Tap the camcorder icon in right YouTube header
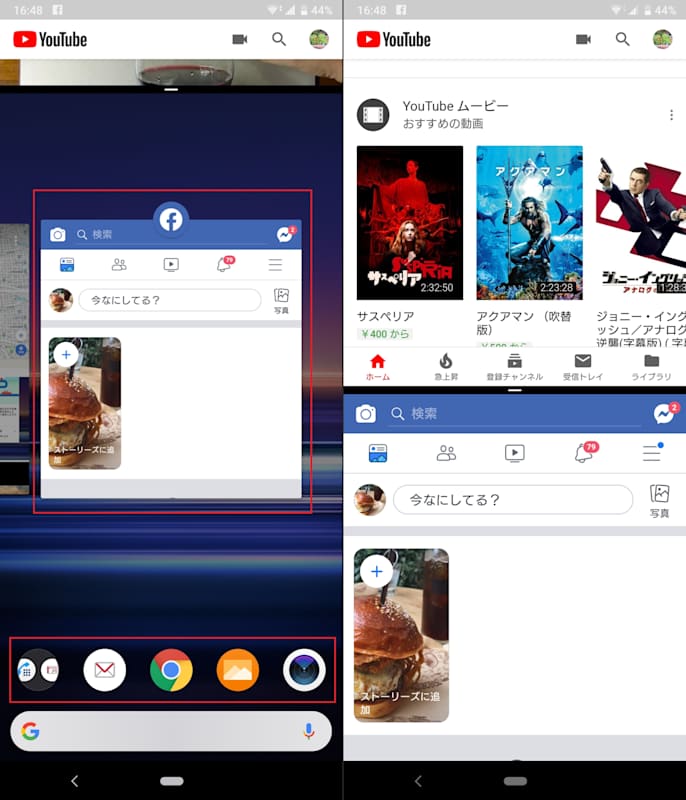Viewport: 686px width, 800px height. coord(583,39)
